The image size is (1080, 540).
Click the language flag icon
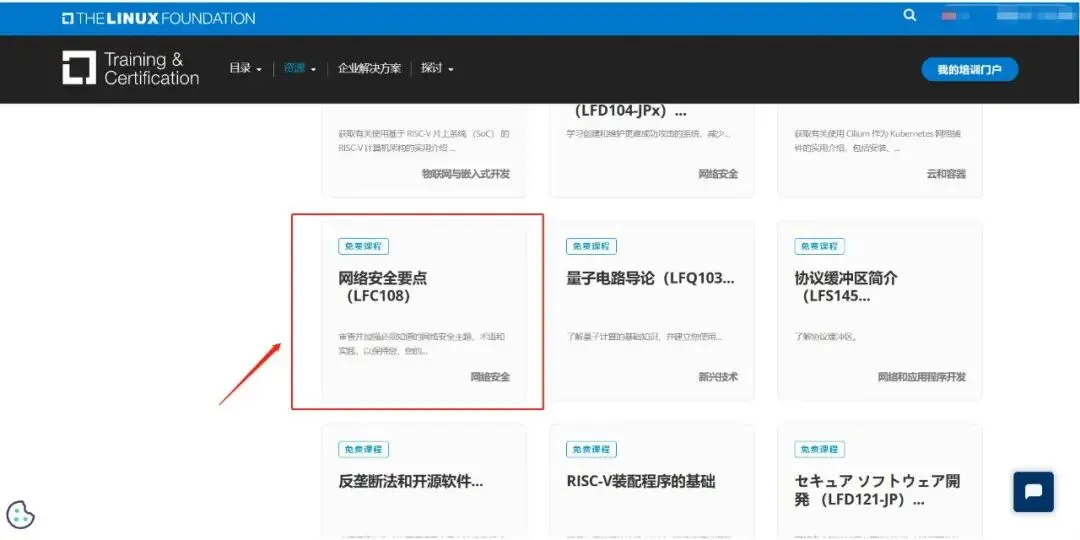pyautogui.click(x=948, y=16)
